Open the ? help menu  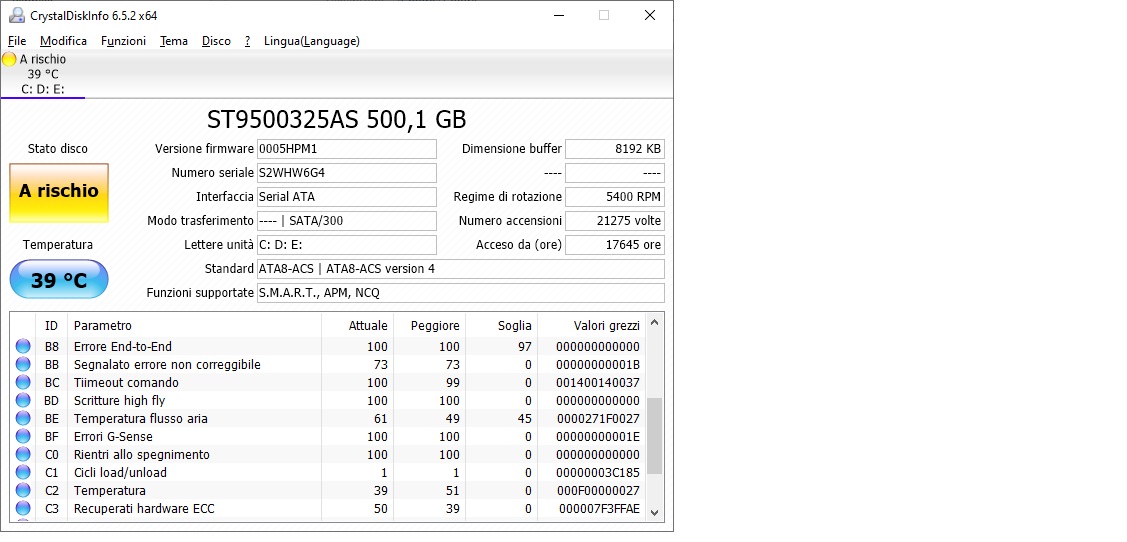click(x=247, y=41)
